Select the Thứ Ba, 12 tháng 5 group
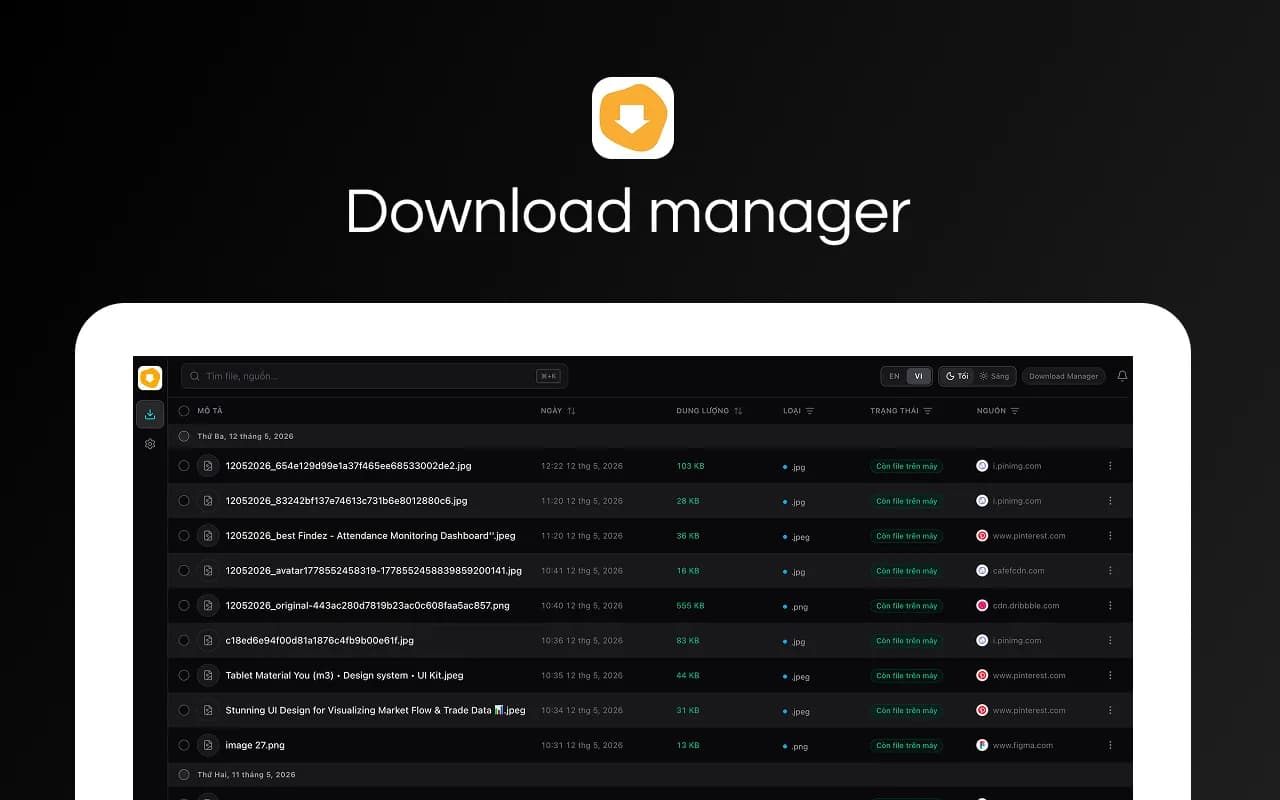 click(x=184, y=436)
